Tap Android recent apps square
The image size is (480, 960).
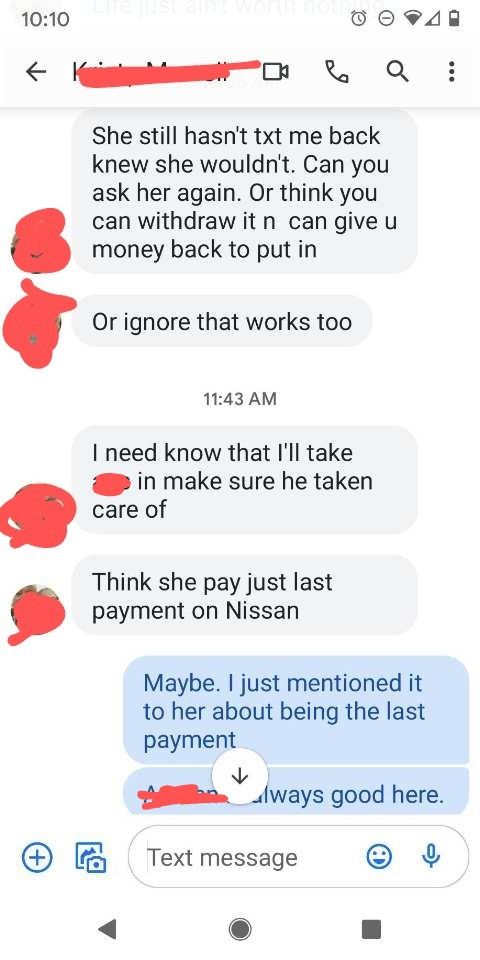pyautogui.click(x=371, y=929)
